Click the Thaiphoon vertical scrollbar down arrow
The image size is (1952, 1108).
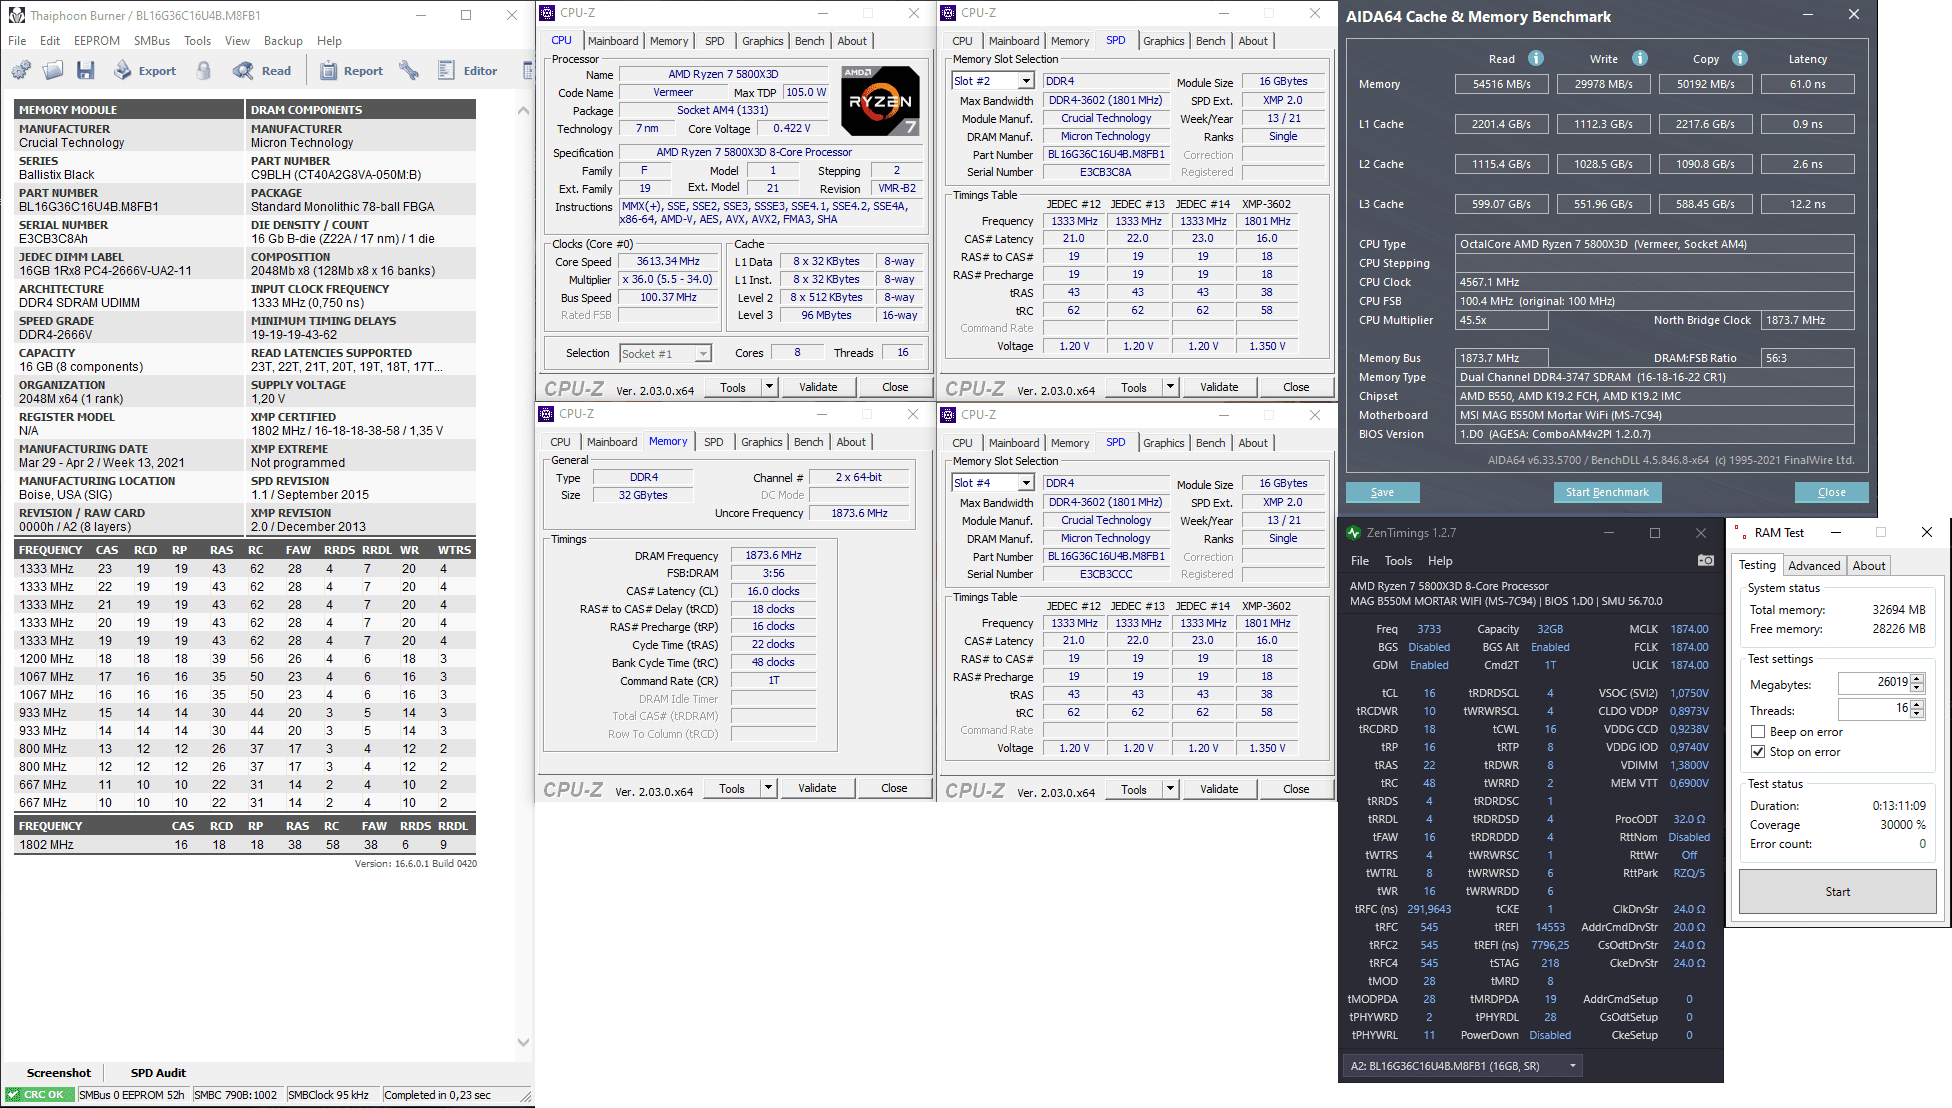523,1042
